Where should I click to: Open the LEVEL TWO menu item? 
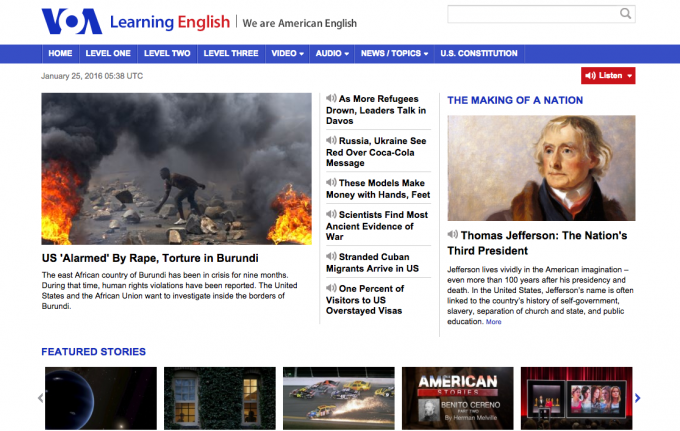click(x=167, y=53)
